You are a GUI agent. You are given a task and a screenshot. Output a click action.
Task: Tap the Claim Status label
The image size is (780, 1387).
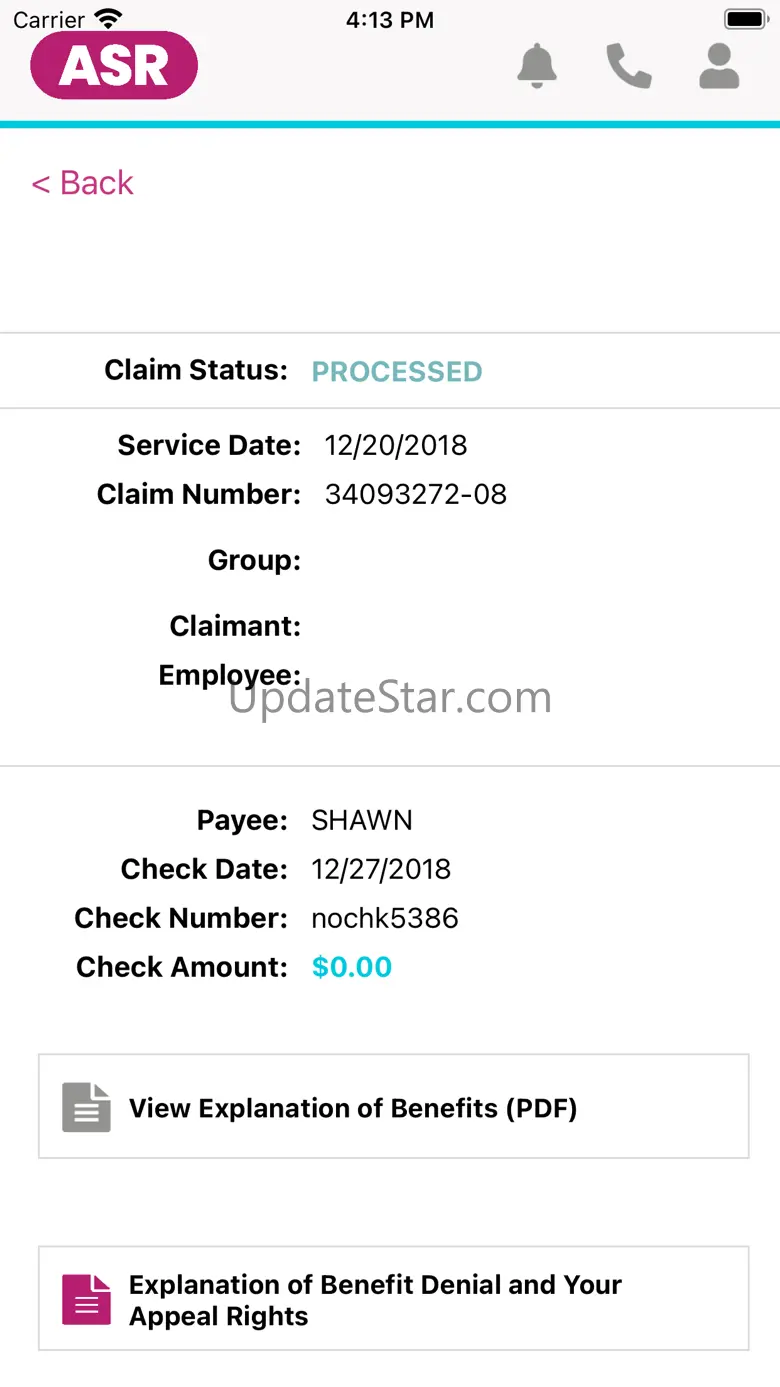(x=196, y=370)
